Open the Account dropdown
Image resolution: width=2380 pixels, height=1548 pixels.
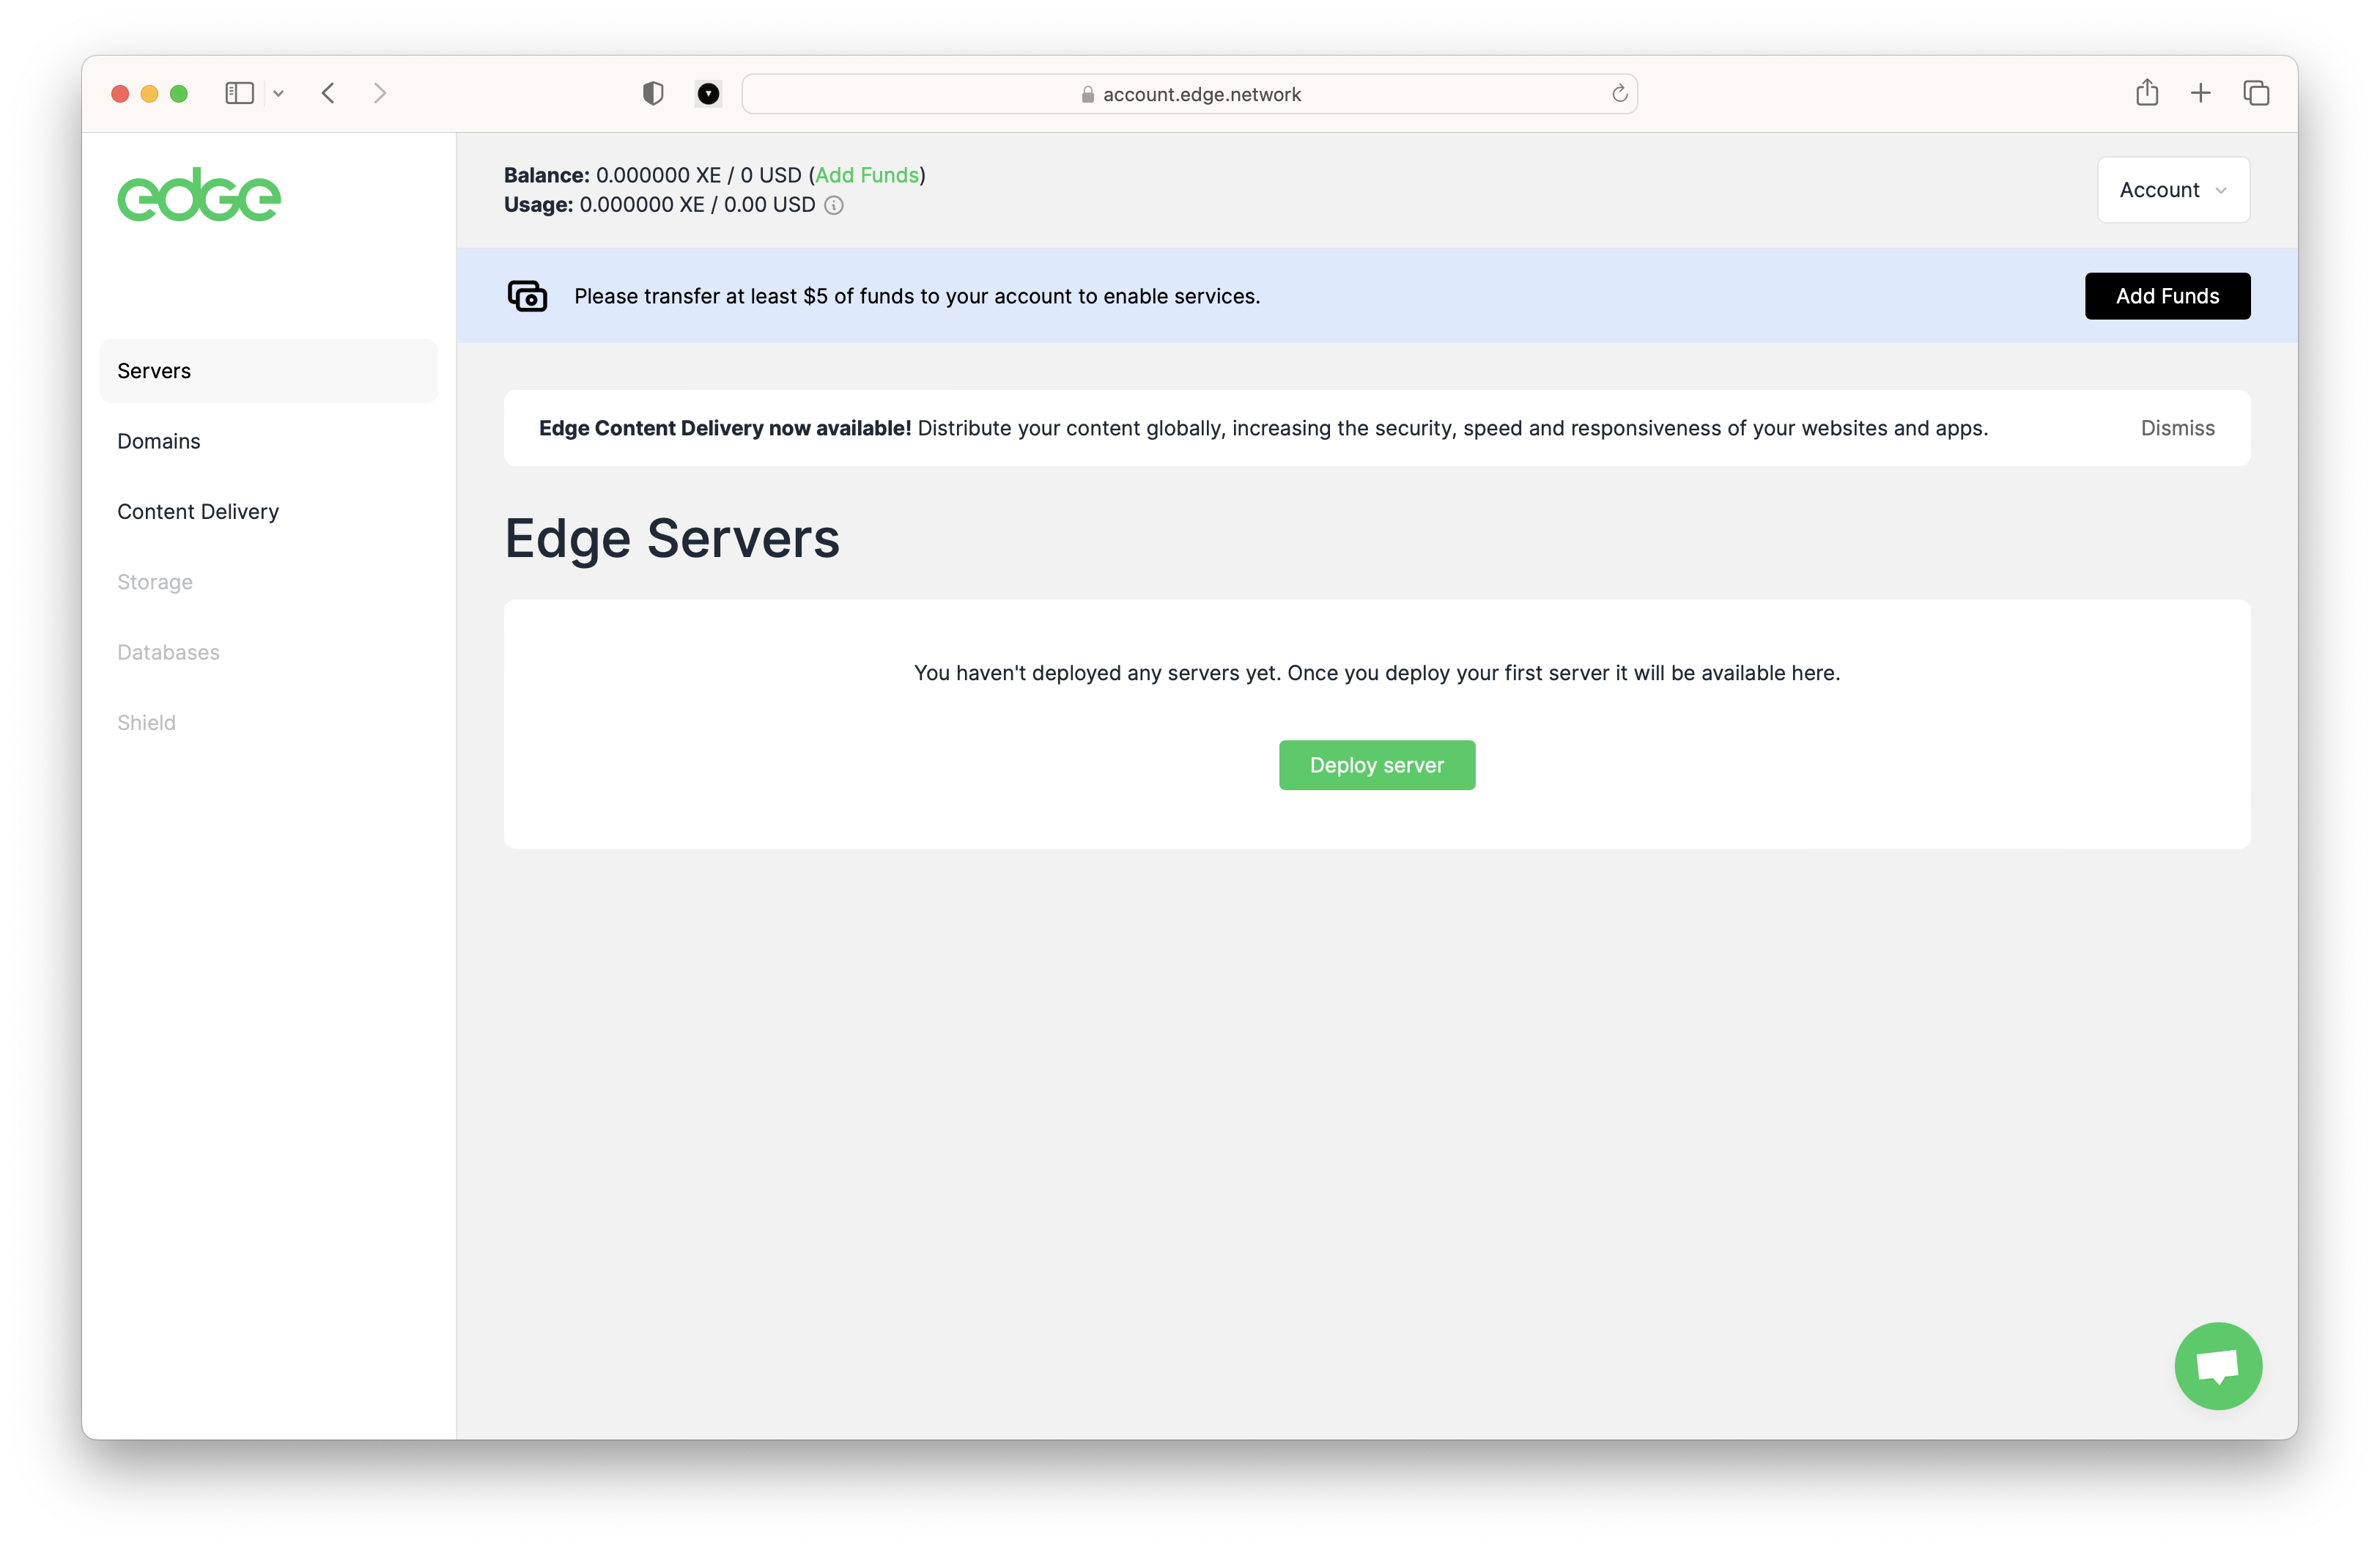2173,190
